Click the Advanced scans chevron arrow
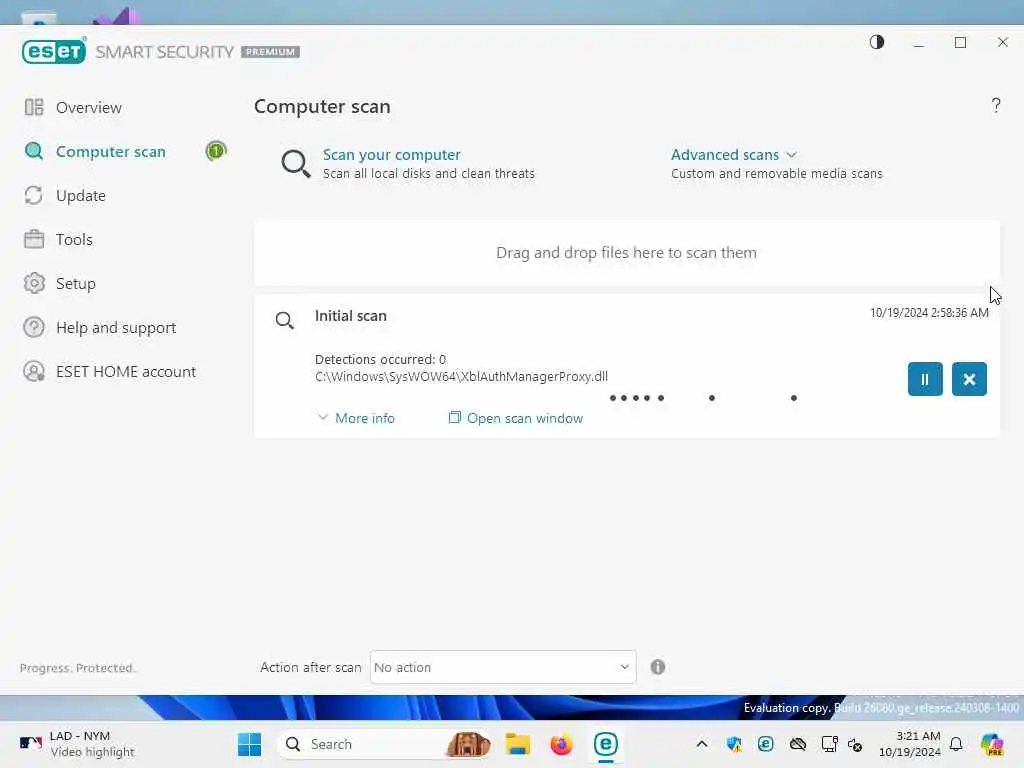 792,155
